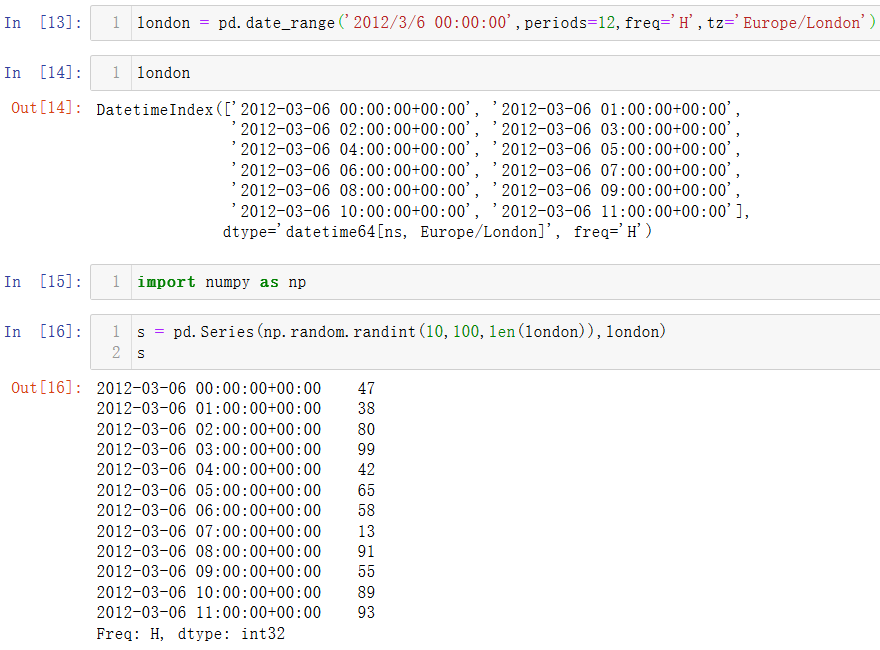
Task: Click the series row with value 47
Action: (x=236, y=388)
